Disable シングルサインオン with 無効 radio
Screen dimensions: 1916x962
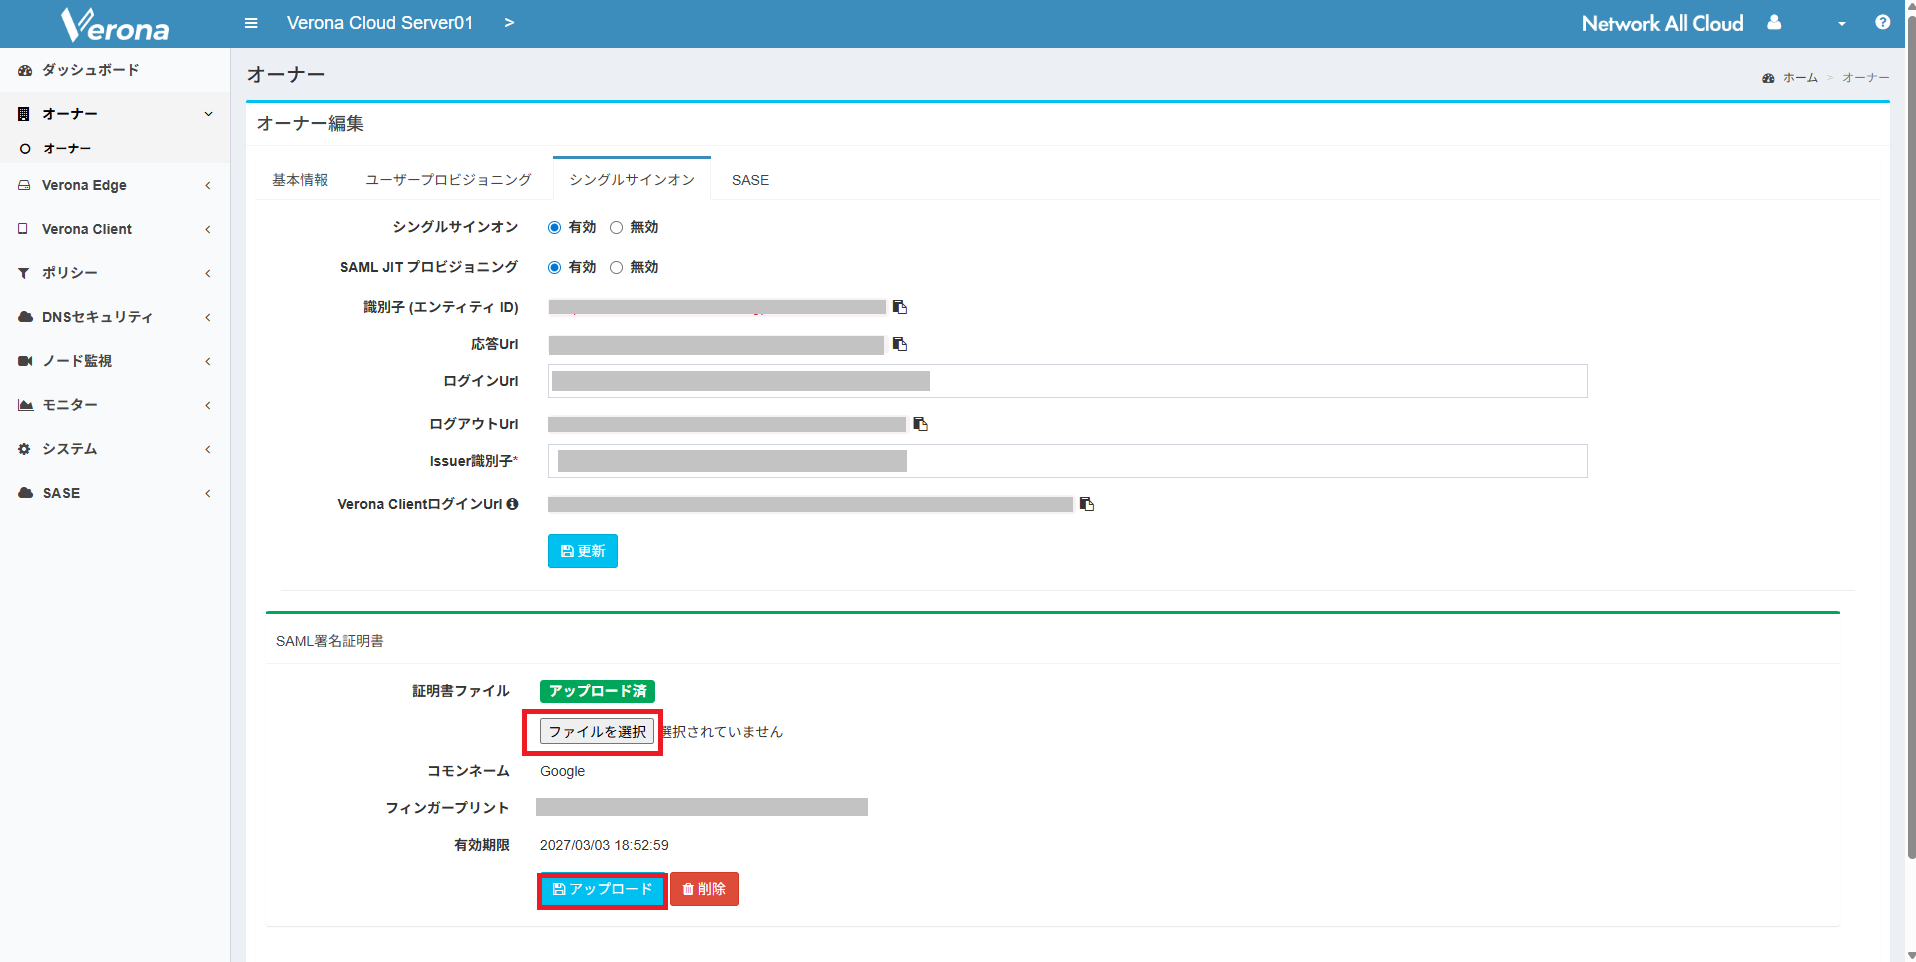tap(616, 228)
